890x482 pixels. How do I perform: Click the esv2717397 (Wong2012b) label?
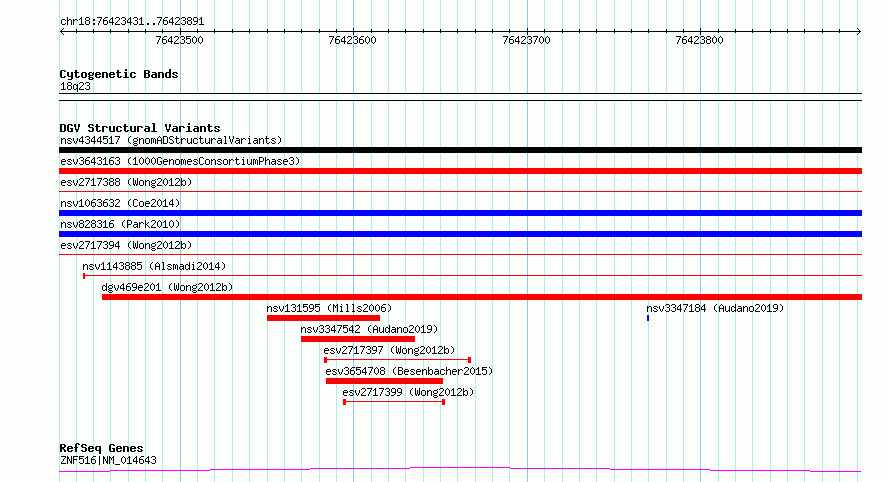click(x=389, y=350)
